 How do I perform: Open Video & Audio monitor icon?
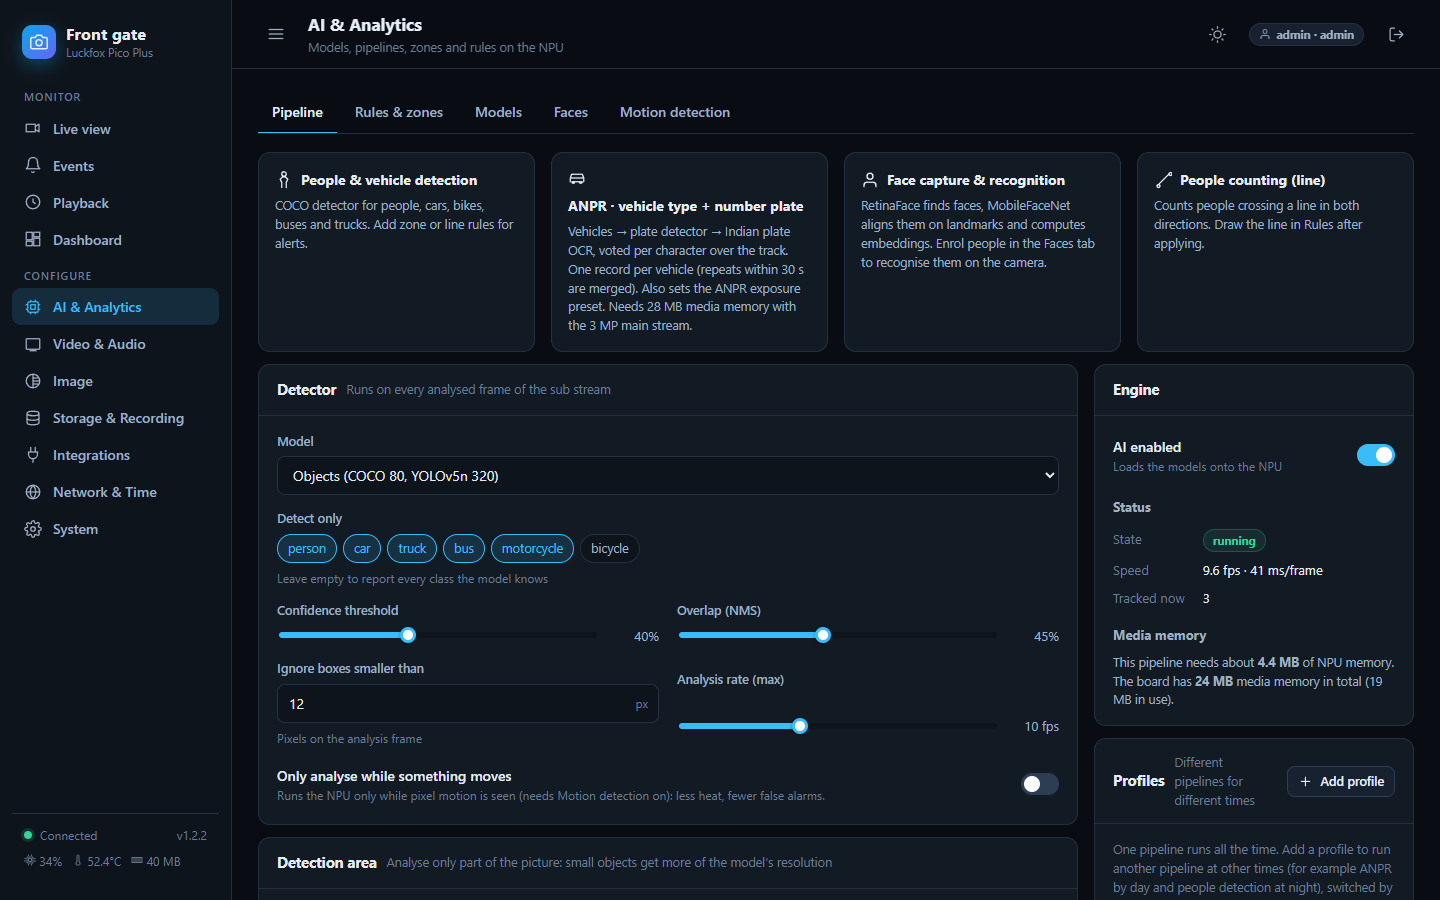click(x=33, y=344)
